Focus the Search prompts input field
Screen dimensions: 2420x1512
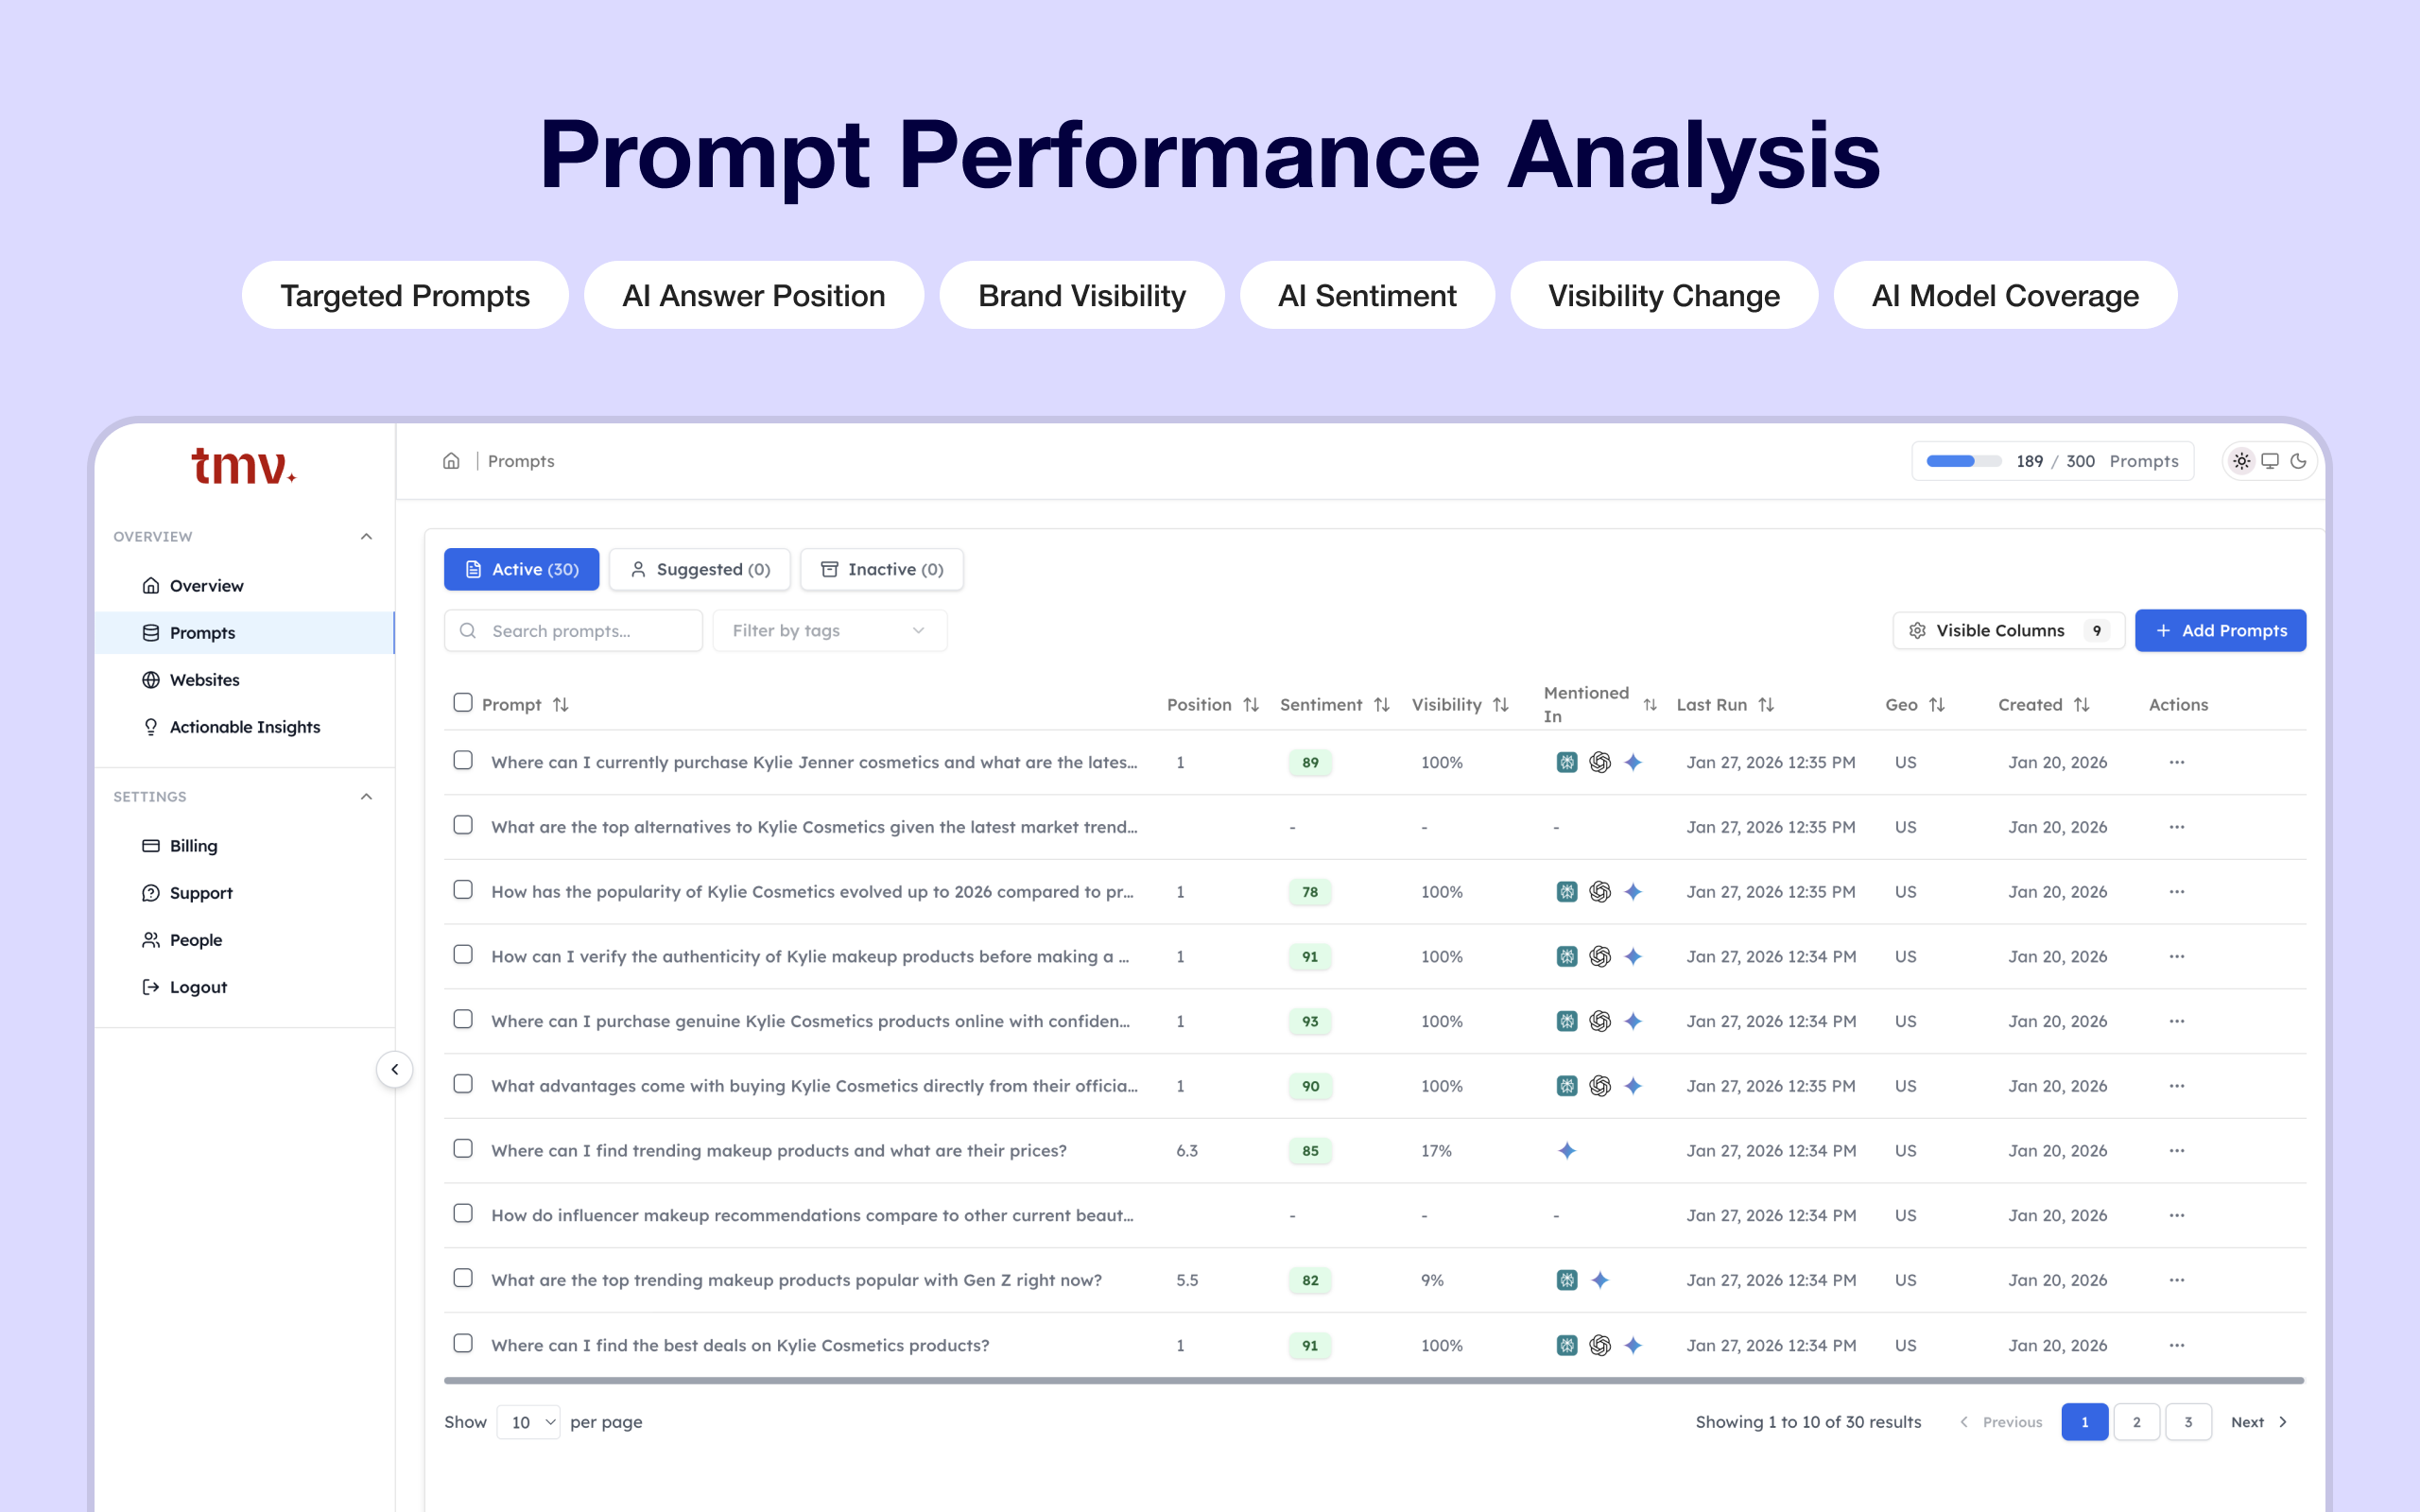point(573,631)
